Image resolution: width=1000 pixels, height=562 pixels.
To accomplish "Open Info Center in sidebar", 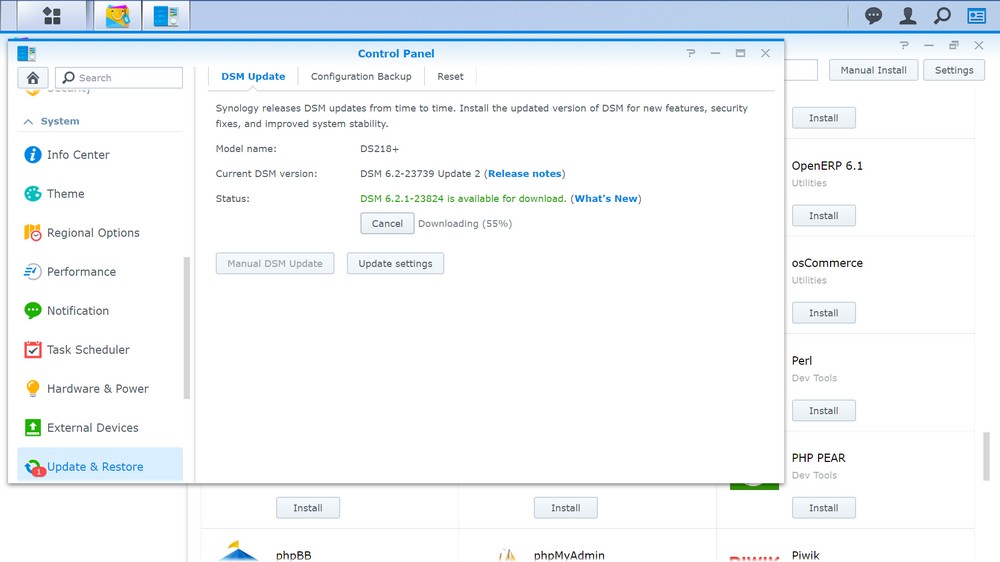I will tap(78, 154).
